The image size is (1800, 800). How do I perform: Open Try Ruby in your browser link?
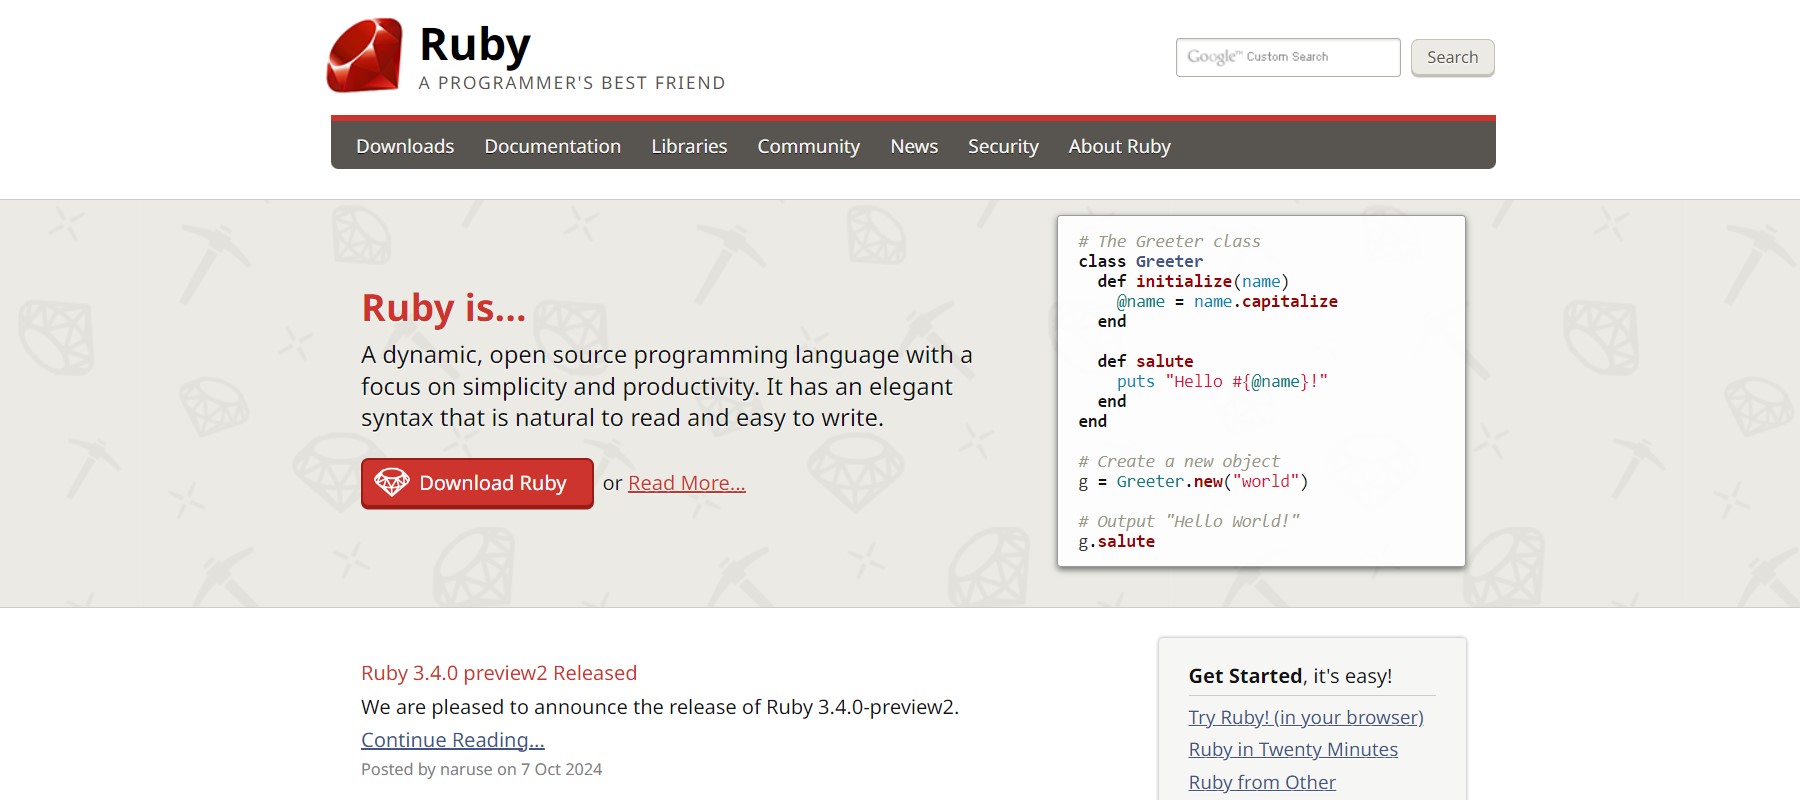(1305, 717)
